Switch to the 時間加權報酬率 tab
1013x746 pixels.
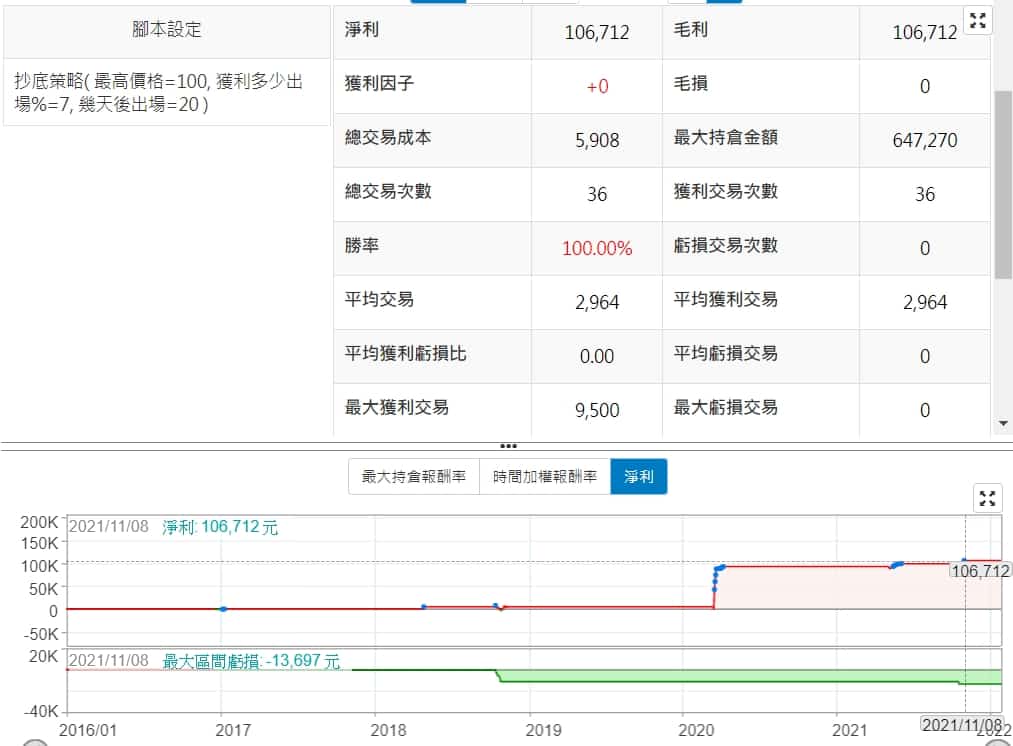(x=545, y=477)
